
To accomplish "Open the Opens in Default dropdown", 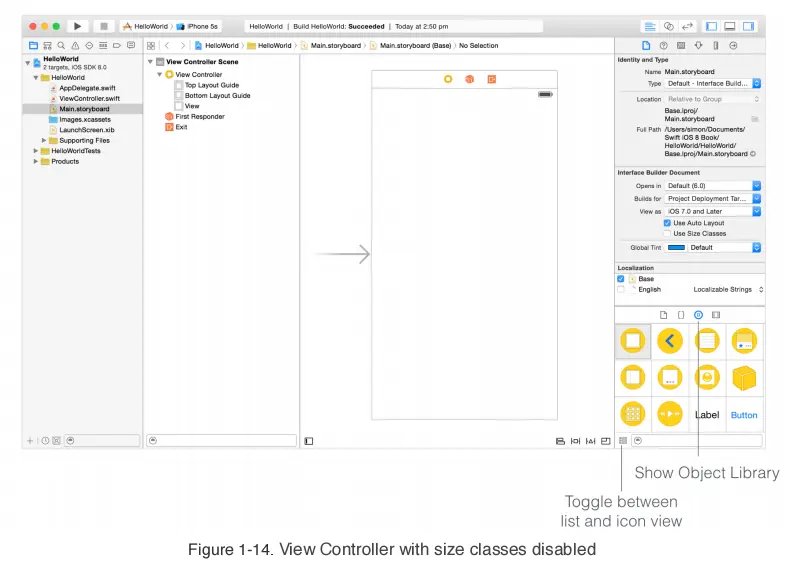I will [x=713, y=186].
